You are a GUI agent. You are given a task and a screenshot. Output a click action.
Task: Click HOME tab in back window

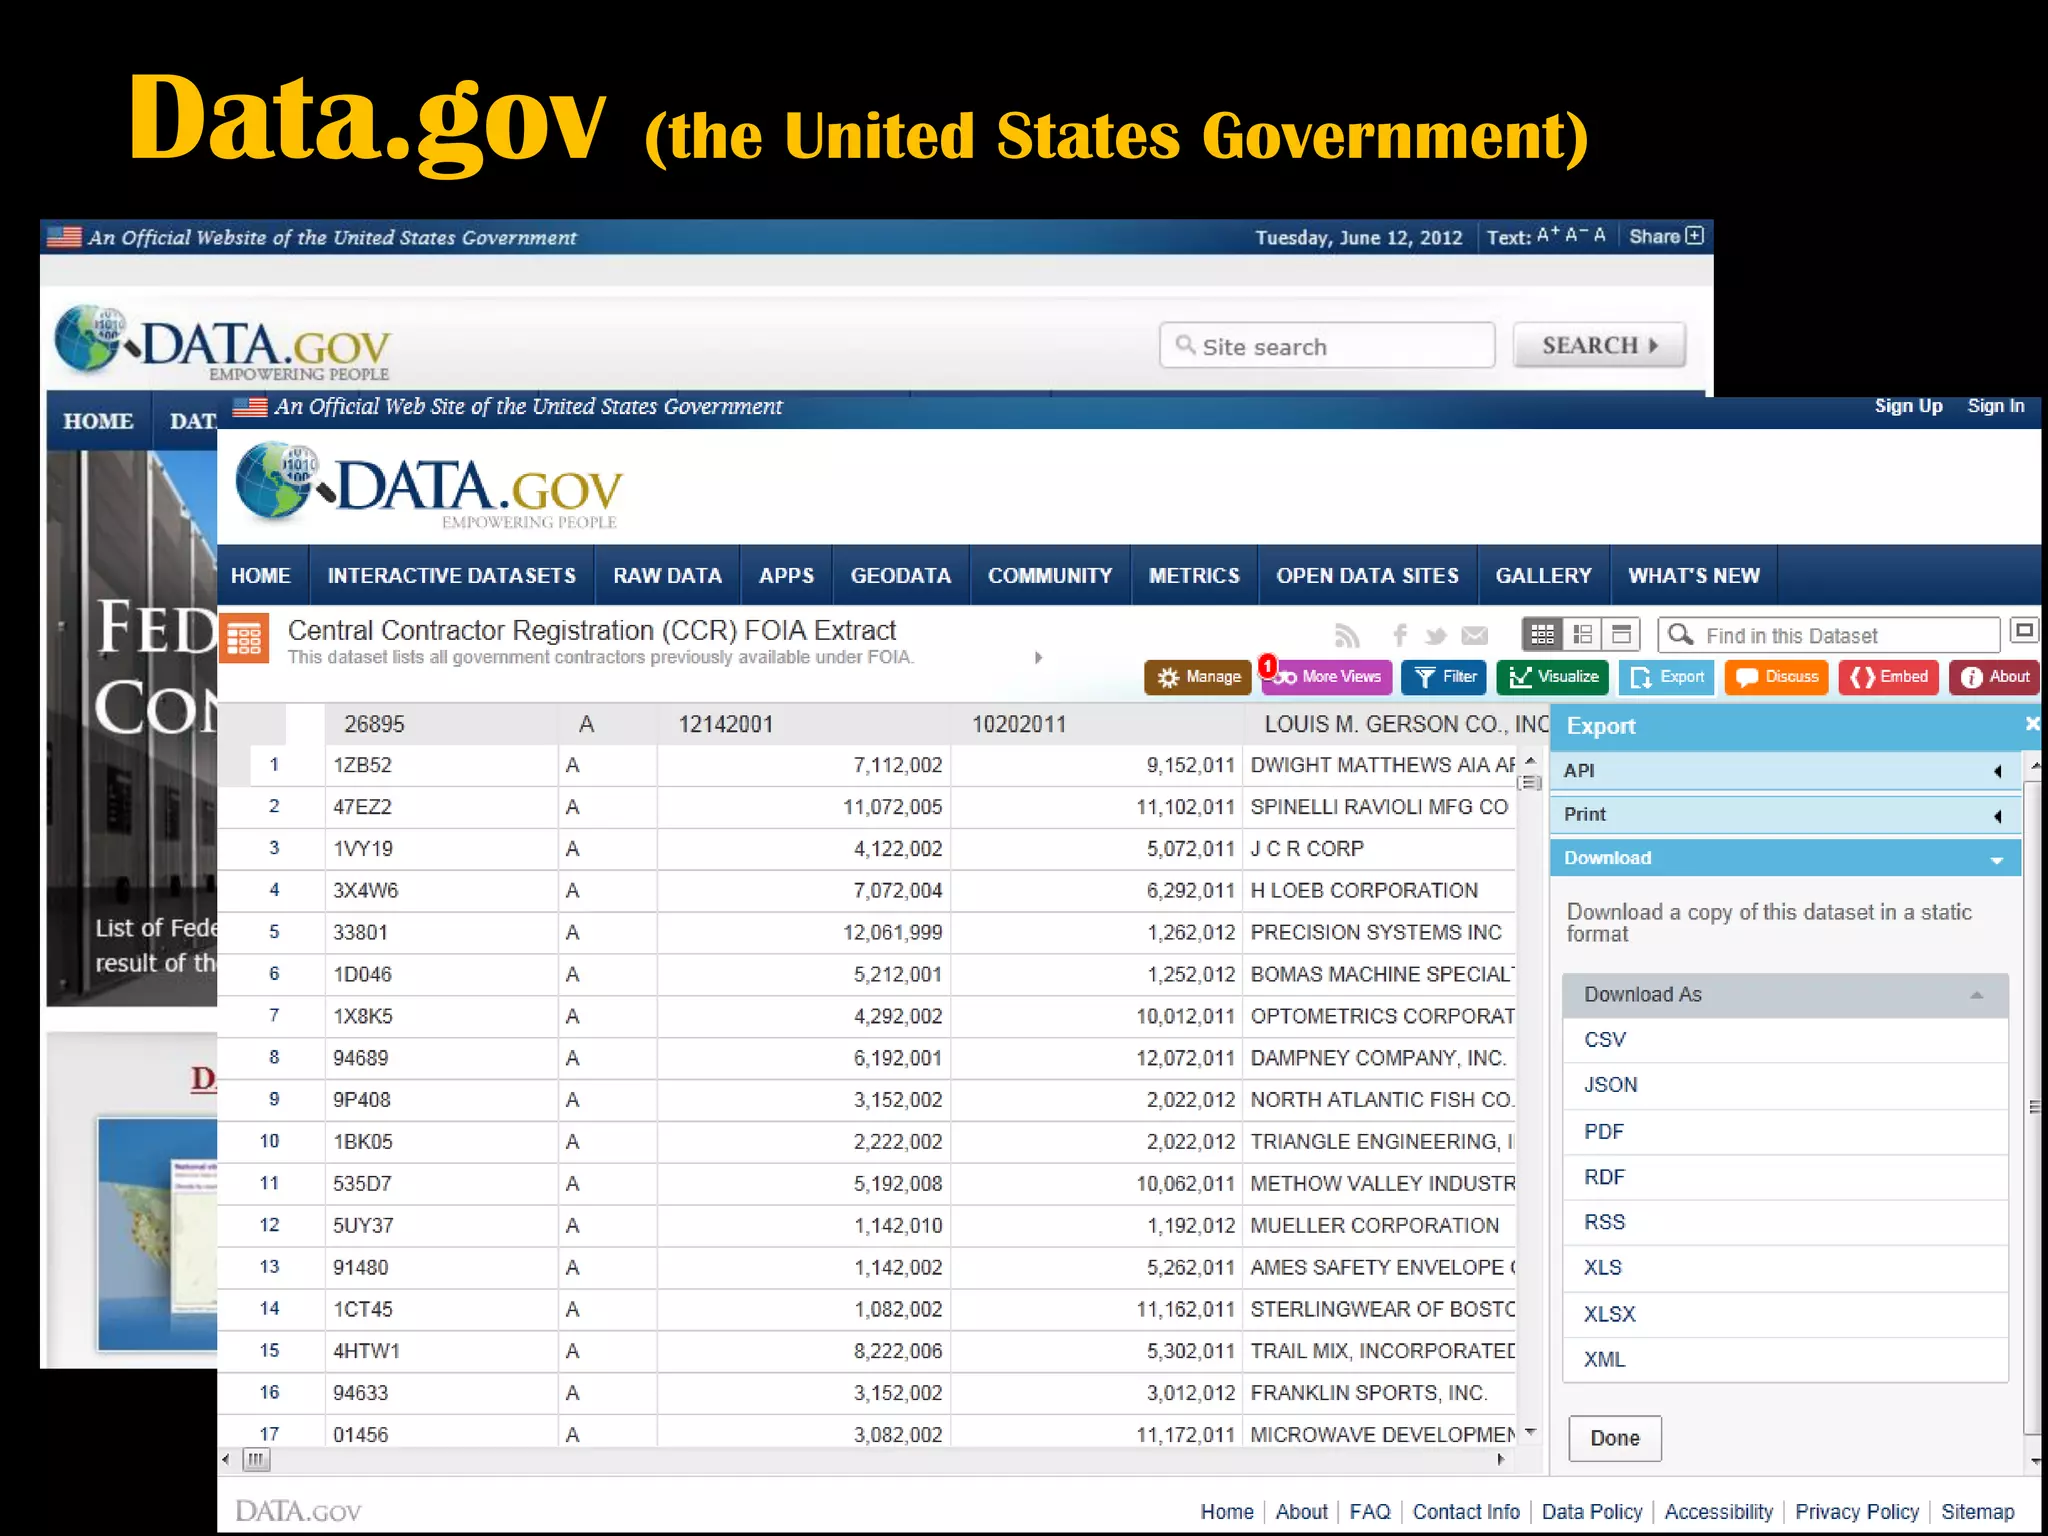[98, 421]
